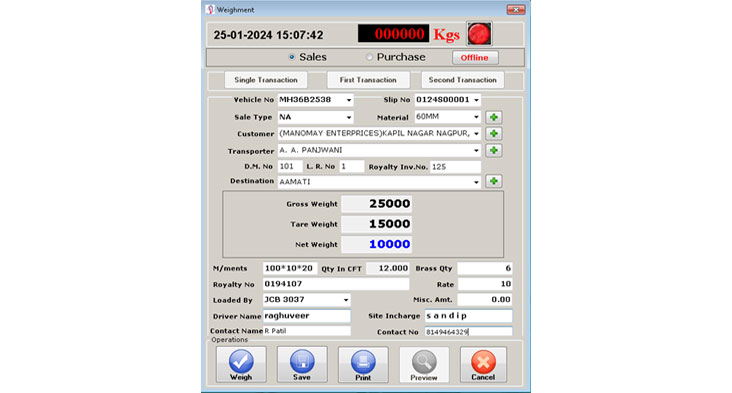Click the D.M. No input field
Viewport: 732px width, 393px height.
[290, 167]
